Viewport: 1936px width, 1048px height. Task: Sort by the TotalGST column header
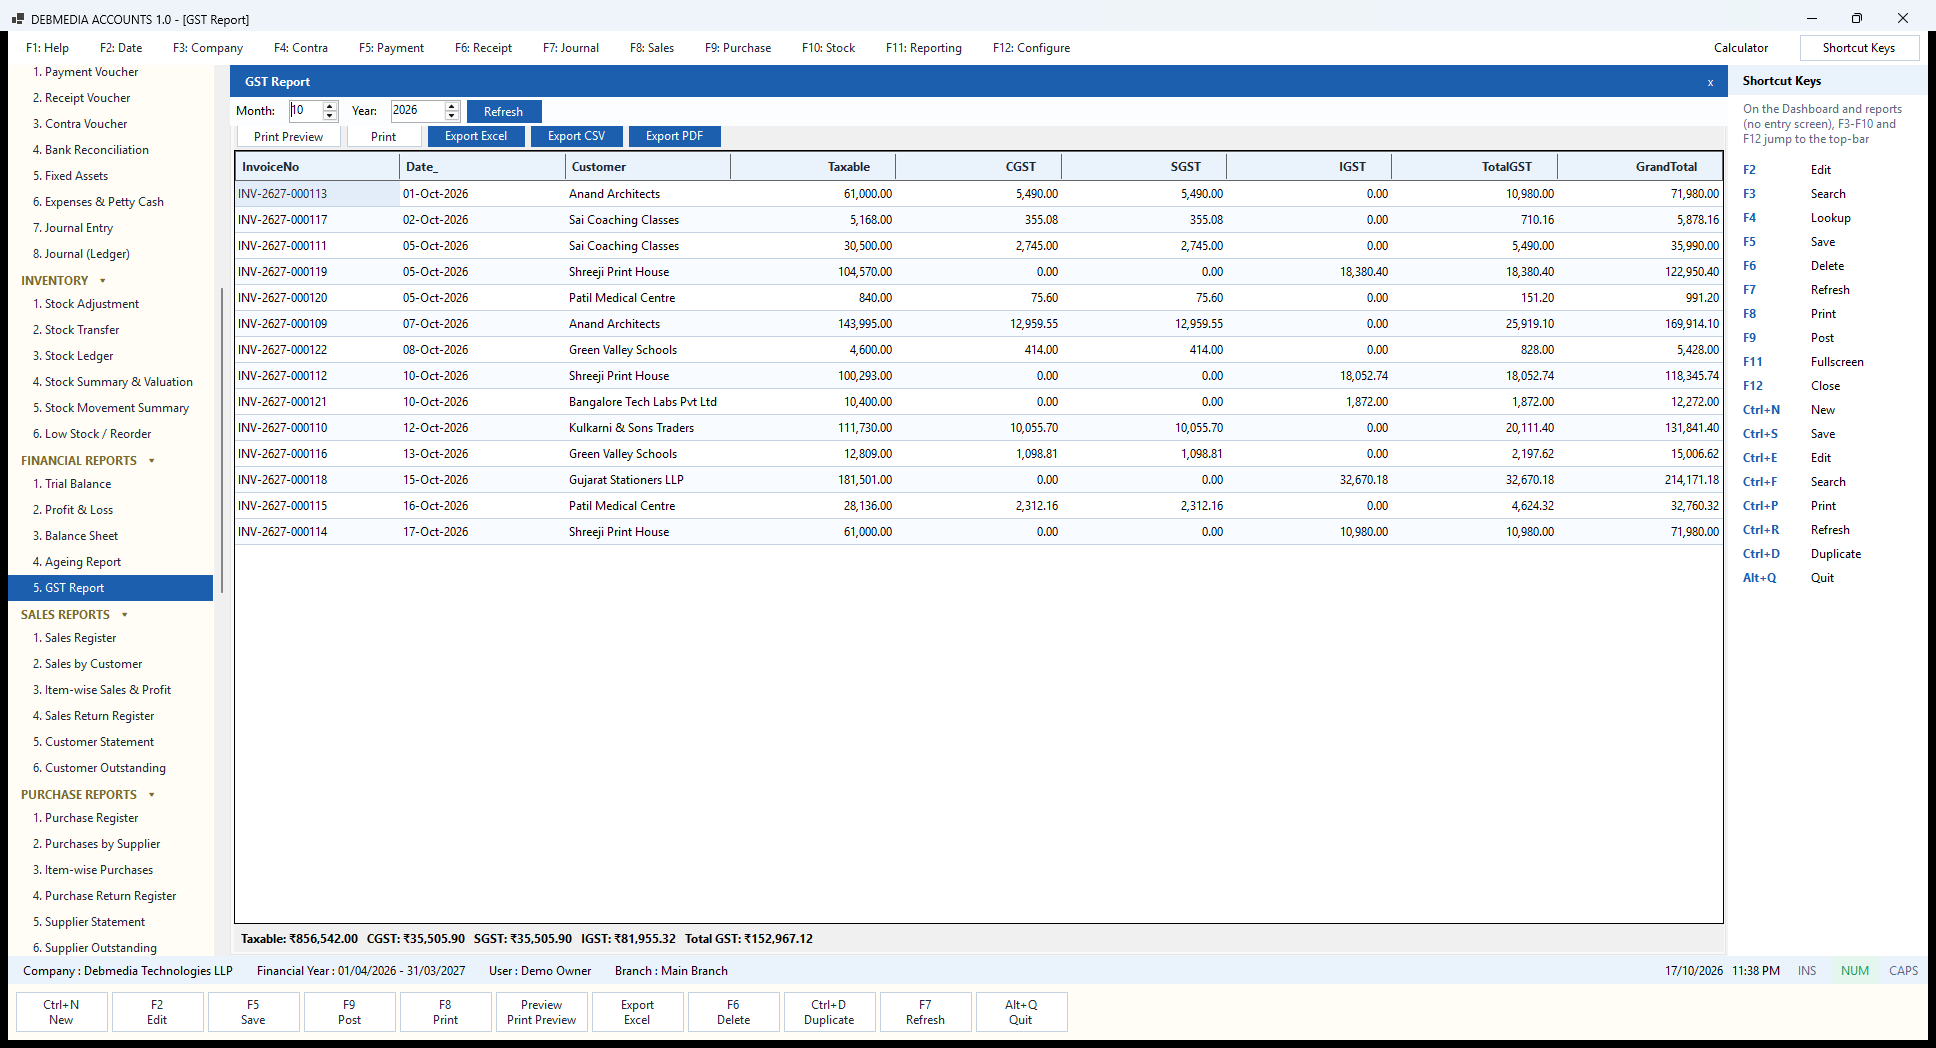click(1475, 167)
